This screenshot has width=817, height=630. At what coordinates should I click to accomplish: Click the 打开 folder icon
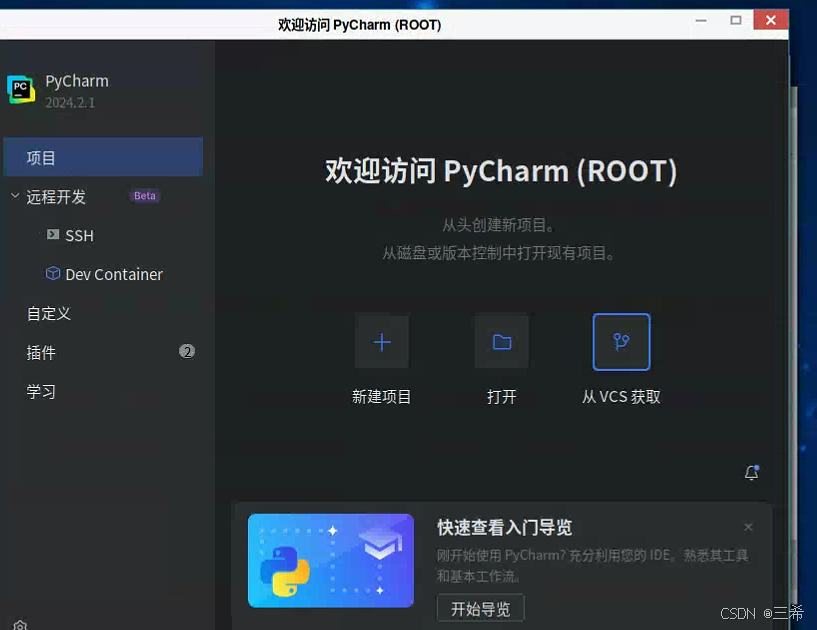click(501, 341)
